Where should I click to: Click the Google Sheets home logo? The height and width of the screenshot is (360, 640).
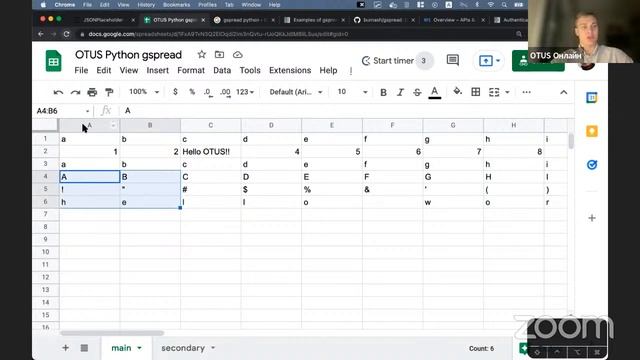pyautogui.click(x=53, y=62)
